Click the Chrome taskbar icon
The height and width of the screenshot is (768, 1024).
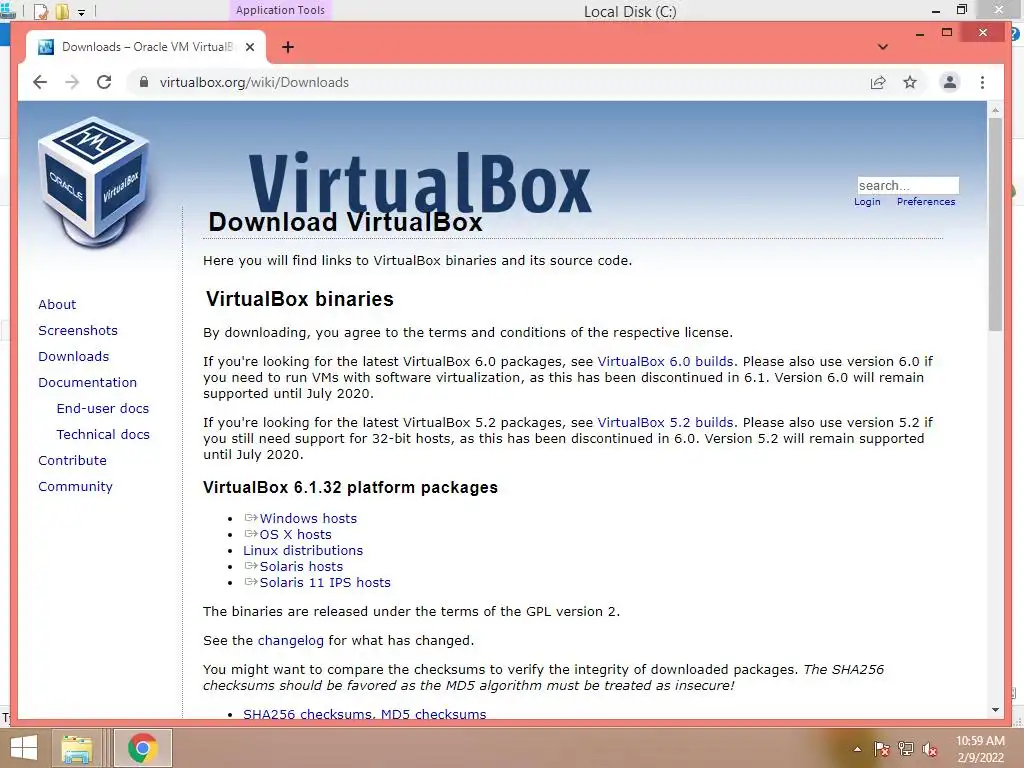143,748
